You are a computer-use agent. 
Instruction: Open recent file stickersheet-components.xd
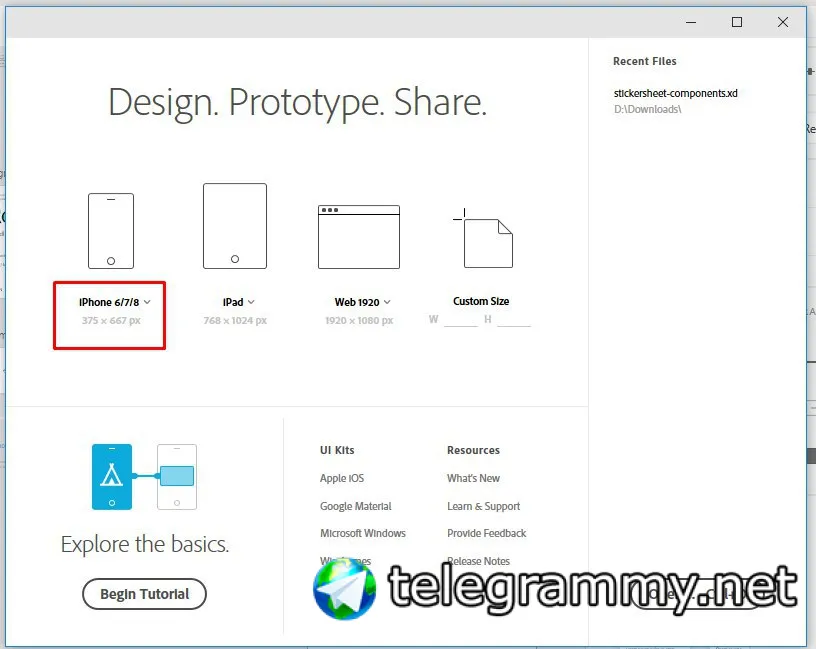[675, 93]
